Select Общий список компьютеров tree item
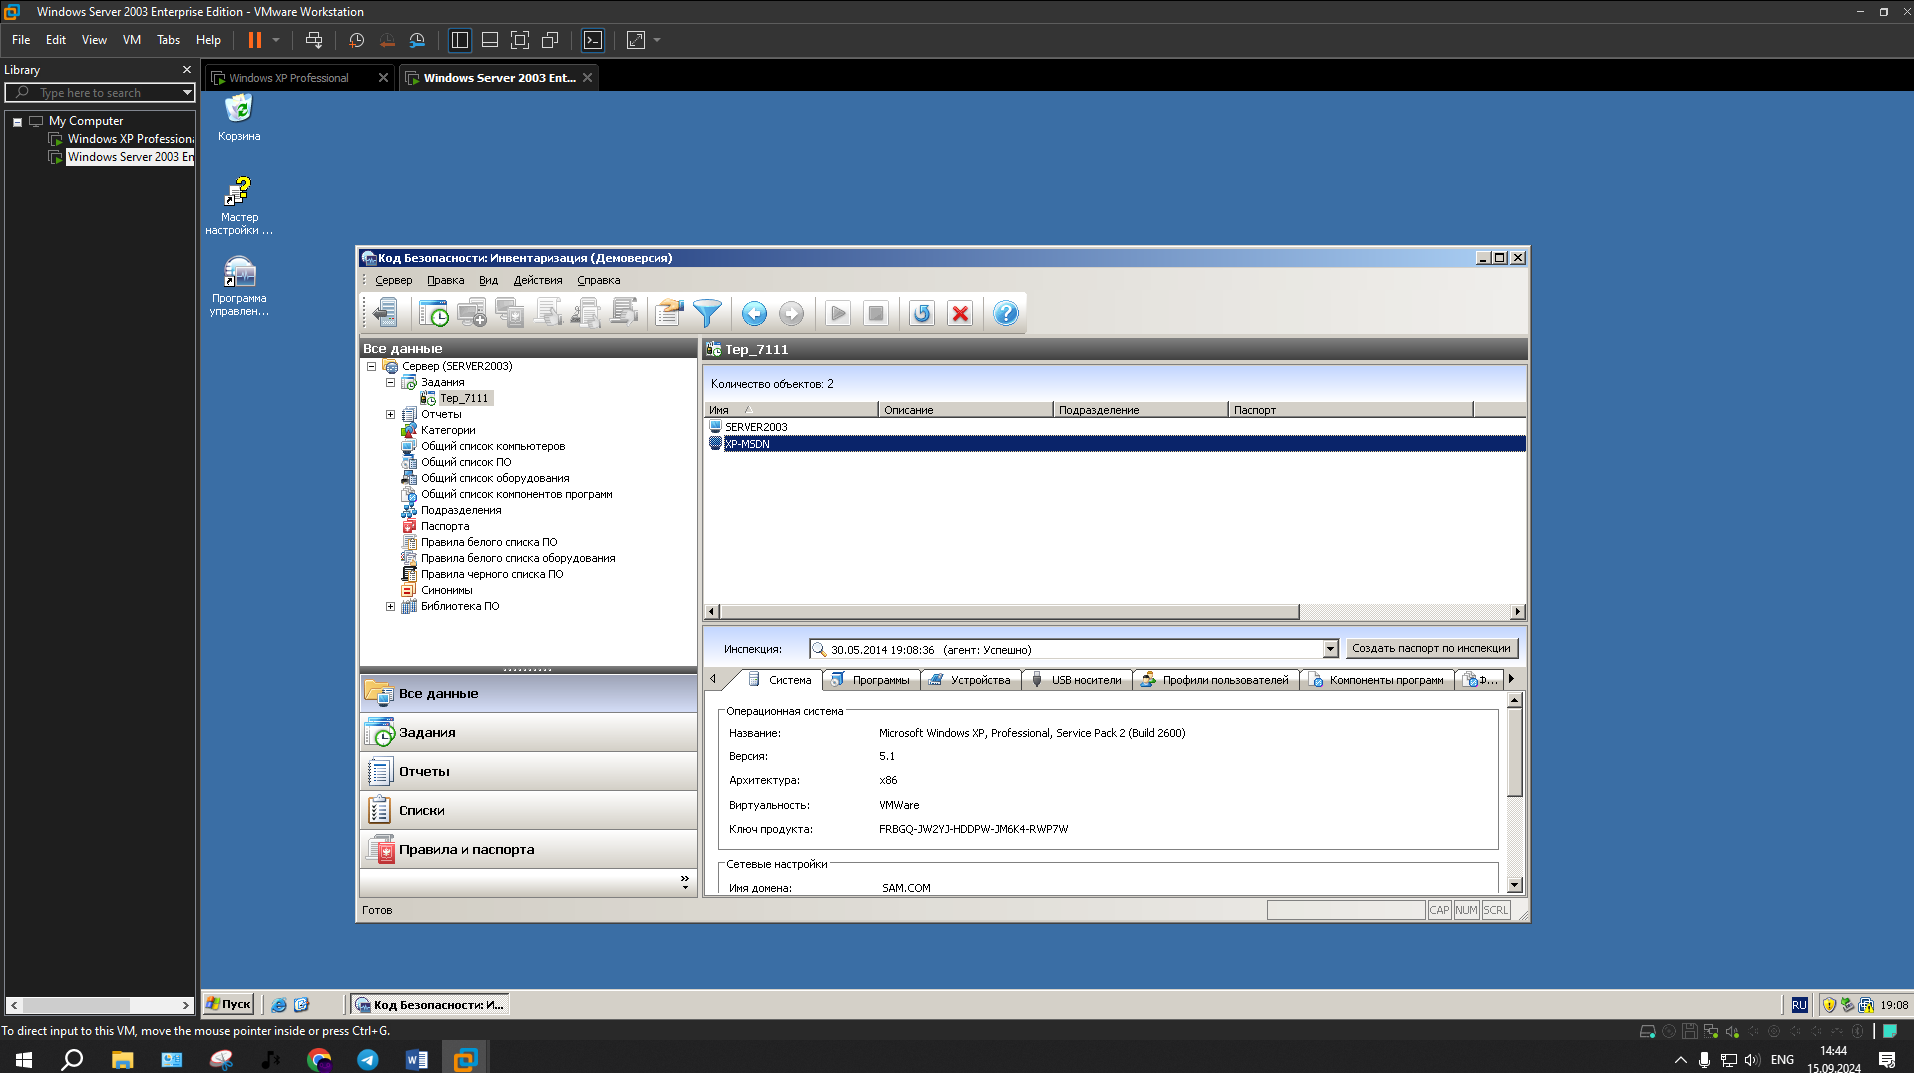The image size is (1914, 1073). tap(492, 447)
